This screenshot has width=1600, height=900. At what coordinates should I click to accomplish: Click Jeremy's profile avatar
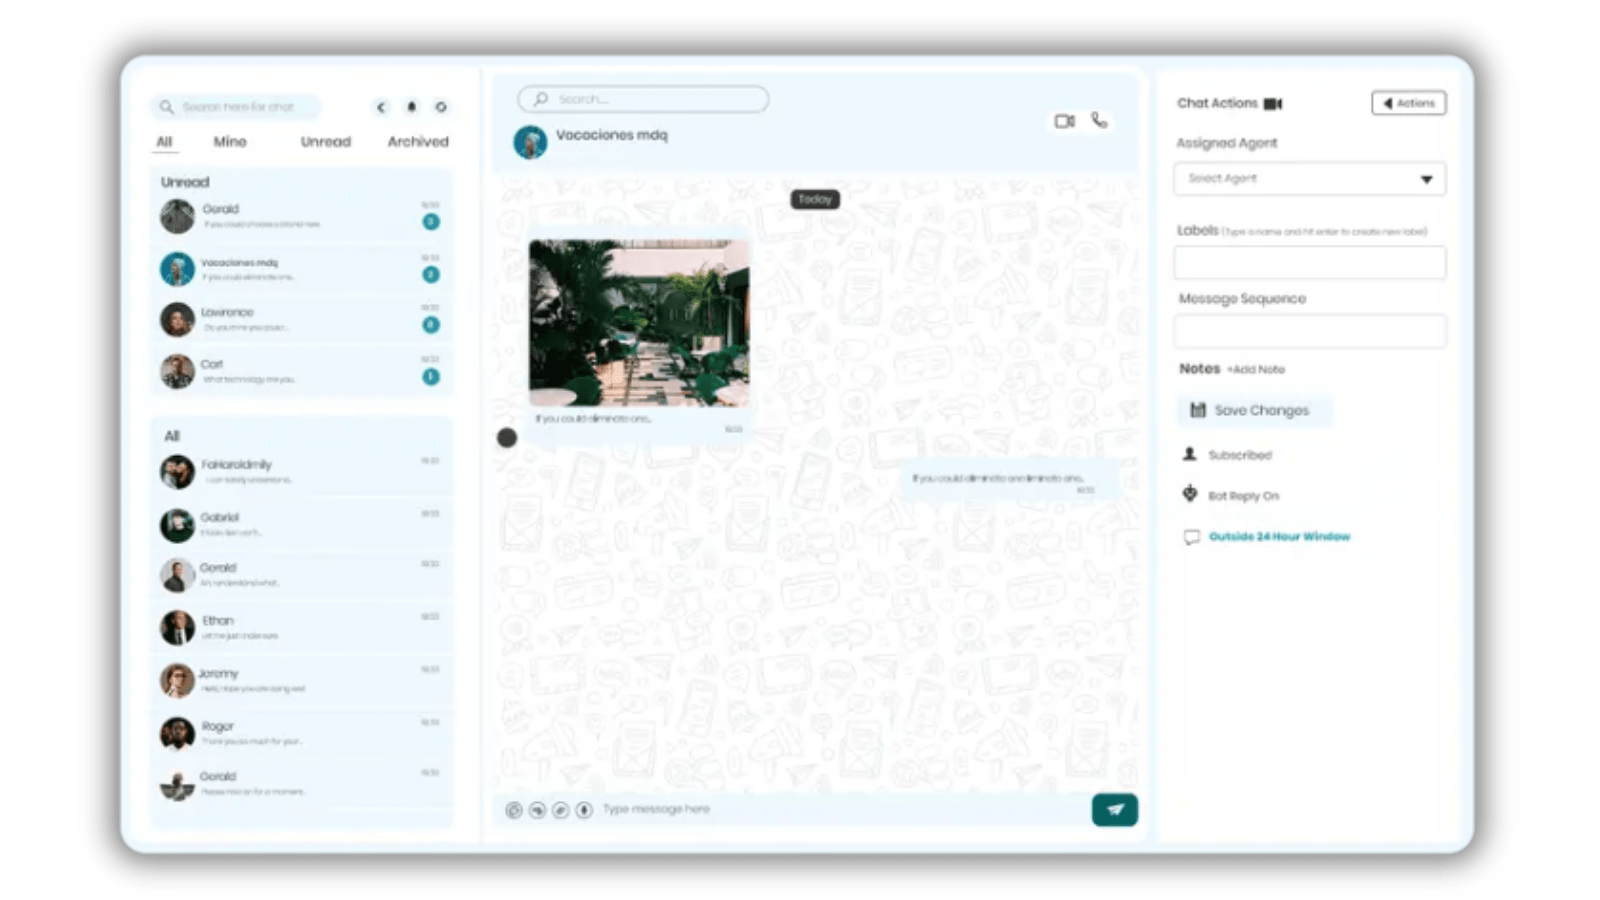[177, 681]
